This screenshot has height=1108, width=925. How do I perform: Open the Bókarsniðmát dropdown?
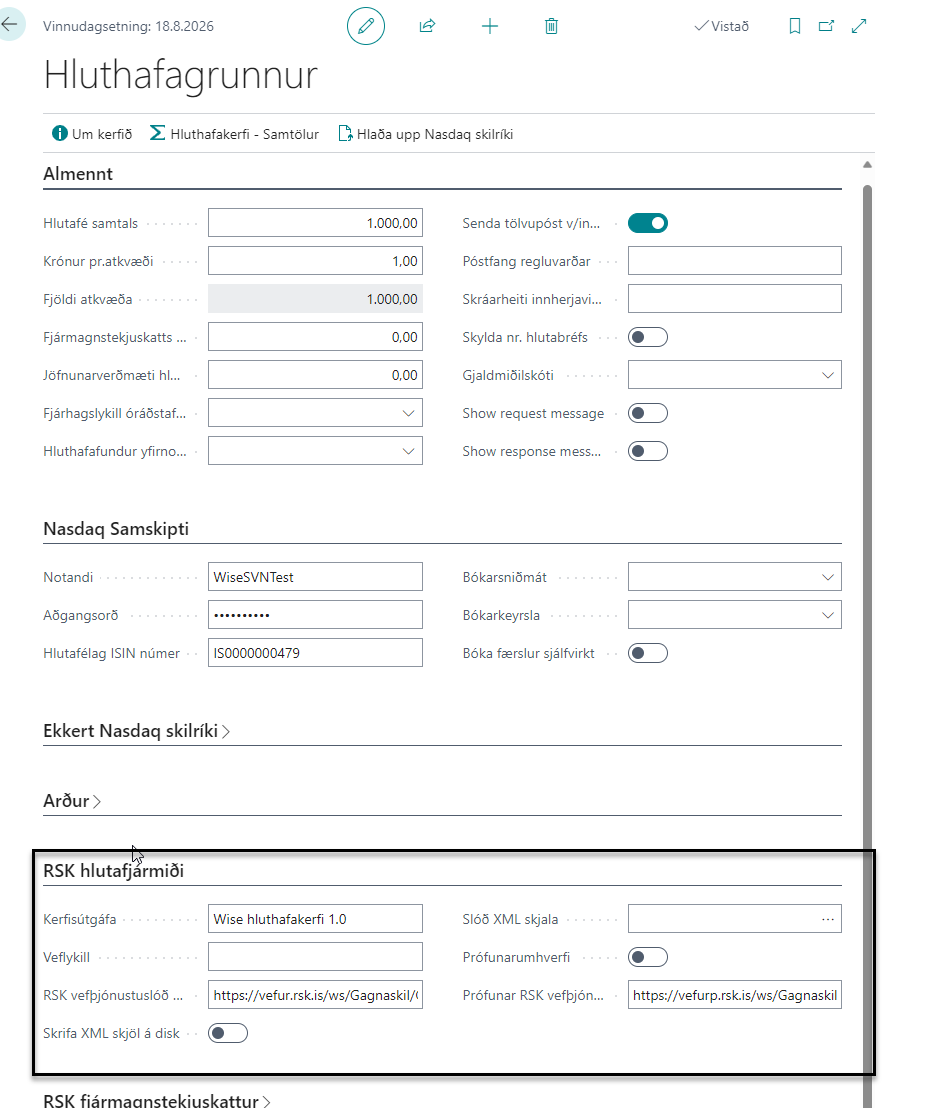(x=827, y=577)
